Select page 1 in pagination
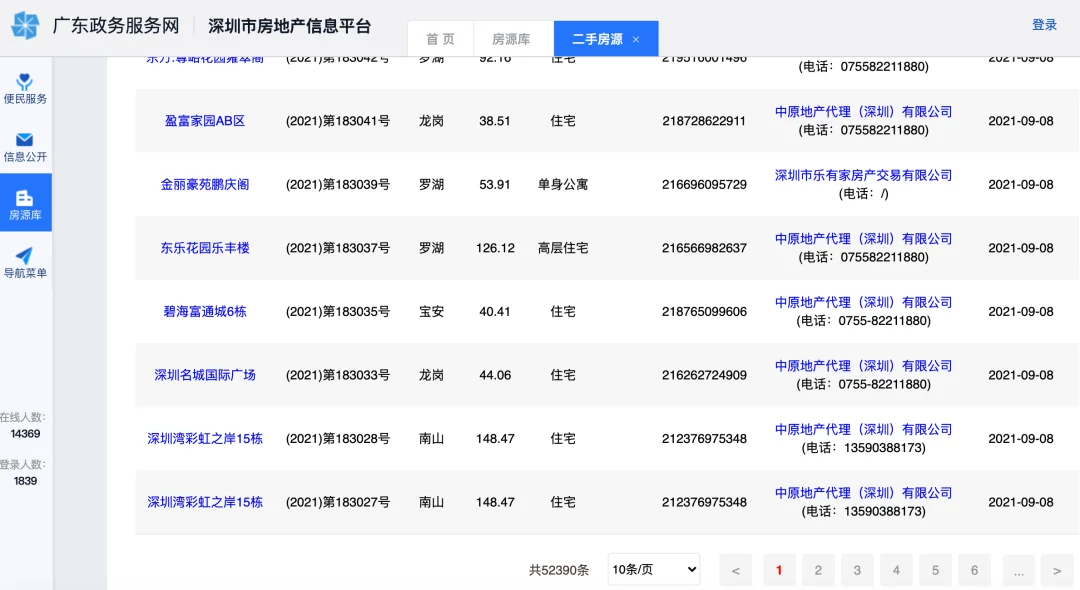This screenshot has height=590, width=1080. pyautogui.click(x=779, y=570)
